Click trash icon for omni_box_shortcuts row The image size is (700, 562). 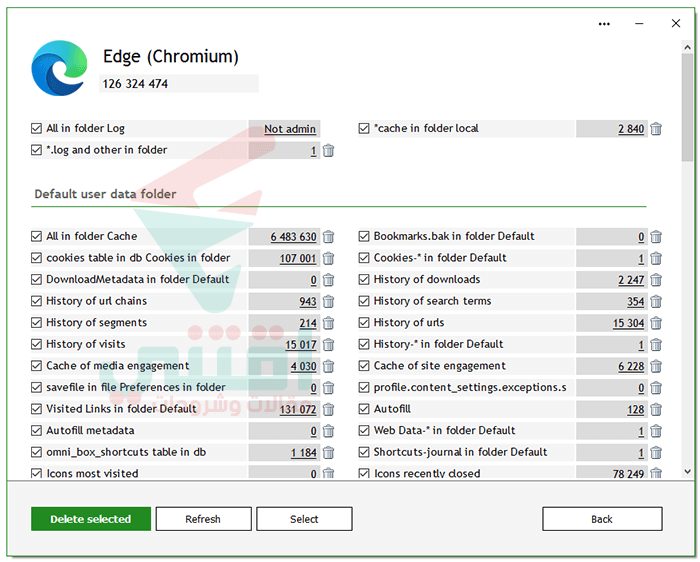328,453
